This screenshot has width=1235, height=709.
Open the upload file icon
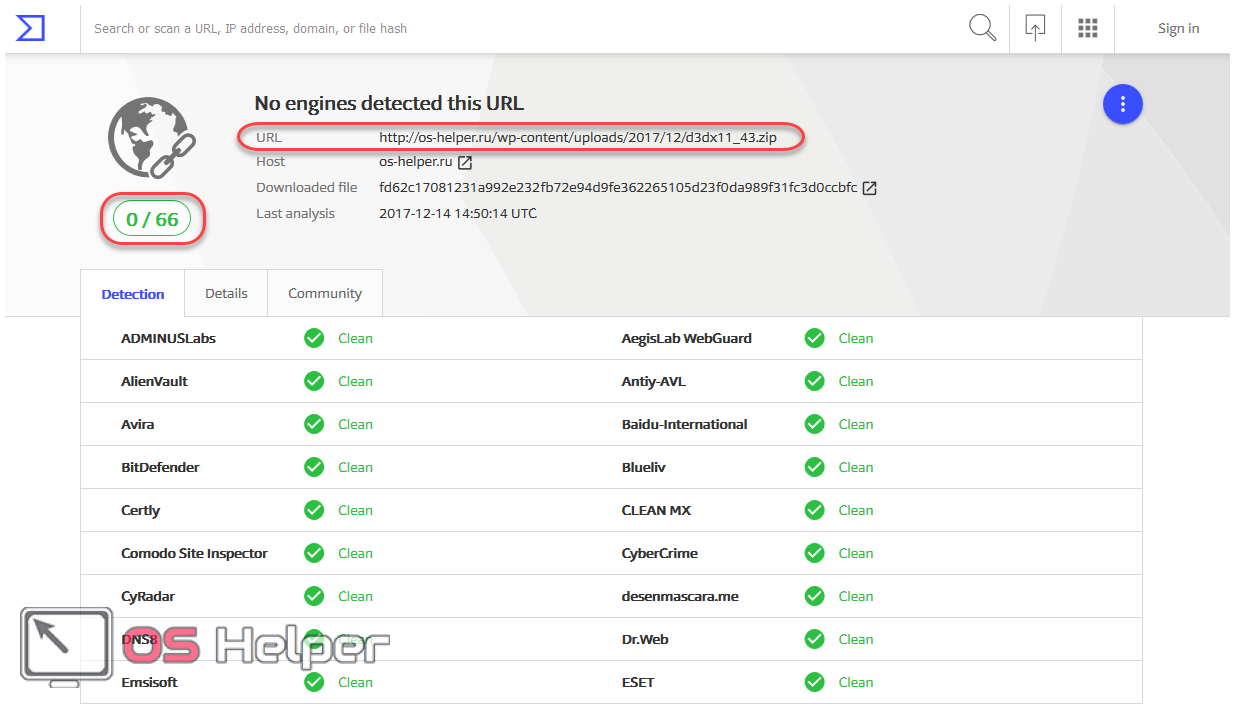coord(1035,28)
